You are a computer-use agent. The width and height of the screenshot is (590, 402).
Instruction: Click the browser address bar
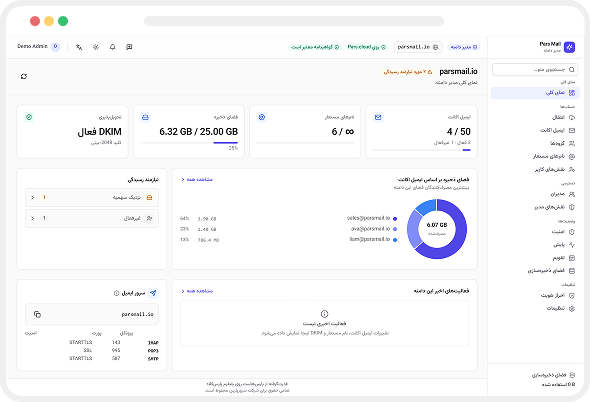coord(294,21)
